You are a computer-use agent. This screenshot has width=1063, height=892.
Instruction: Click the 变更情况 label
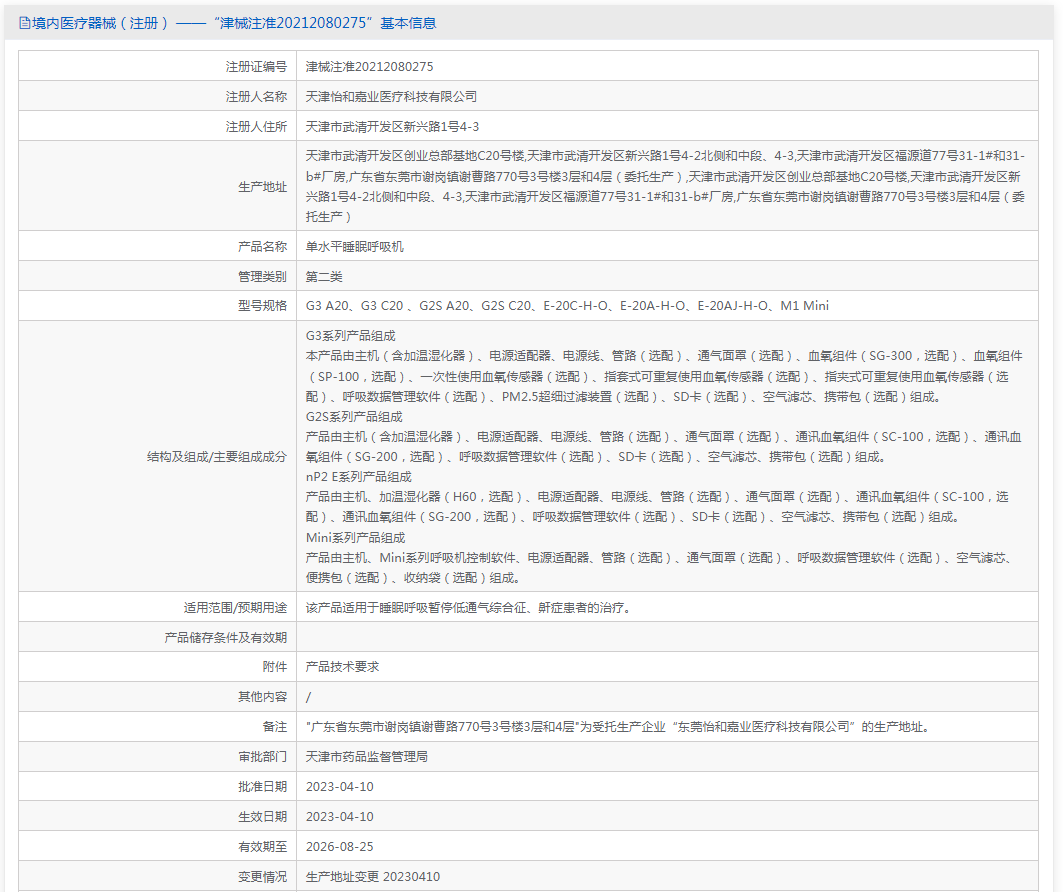pyautogui.click(x=262, y=876)
